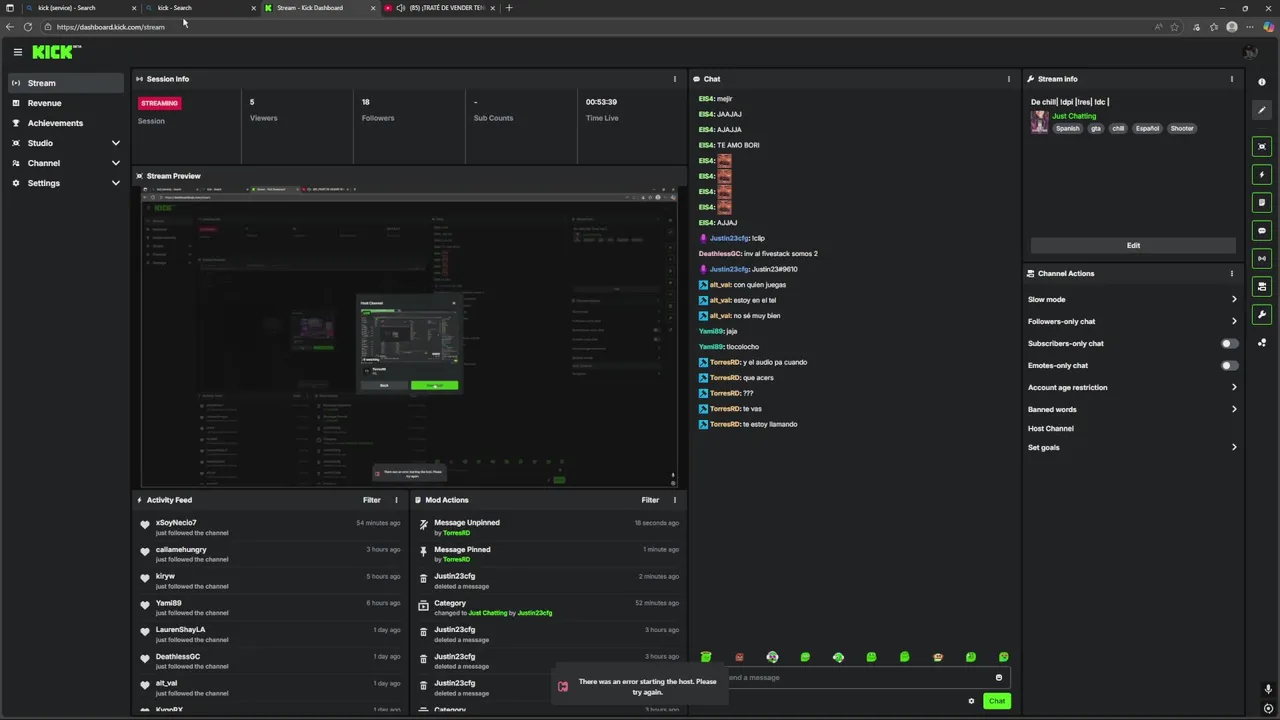
Task: Toggle the wrench stream info icon in right rail
Action: pos(1262,315)
